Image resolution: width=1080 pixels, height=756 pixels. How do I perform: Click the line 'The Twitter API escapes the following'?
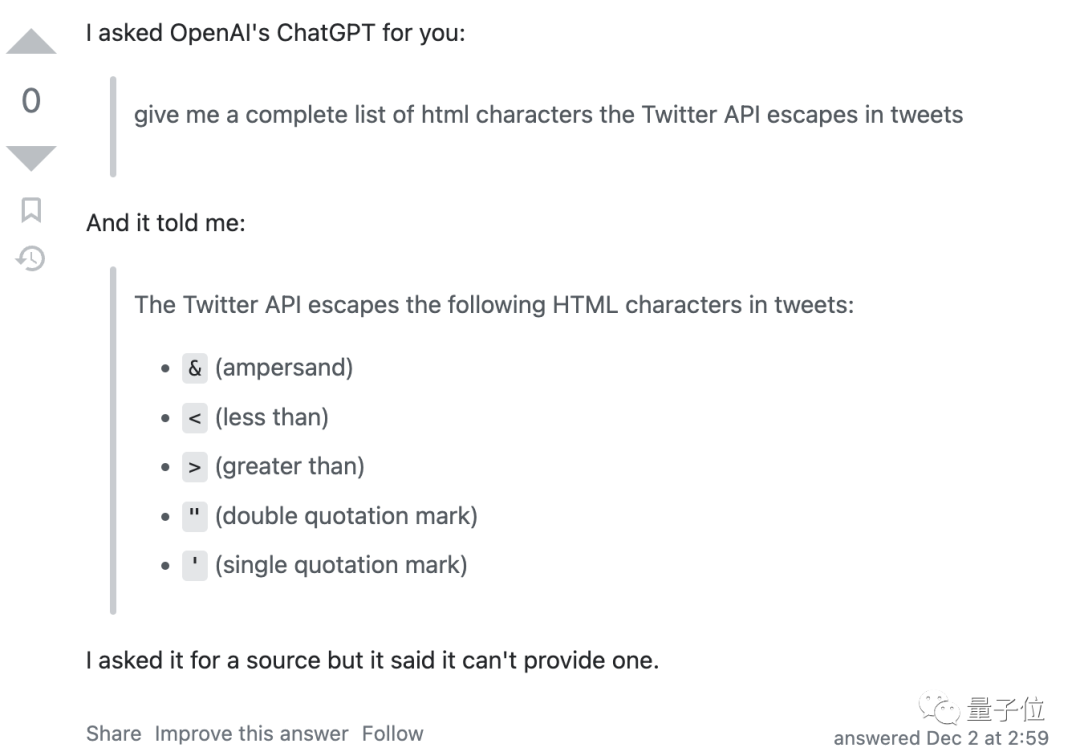coord(494,304)
